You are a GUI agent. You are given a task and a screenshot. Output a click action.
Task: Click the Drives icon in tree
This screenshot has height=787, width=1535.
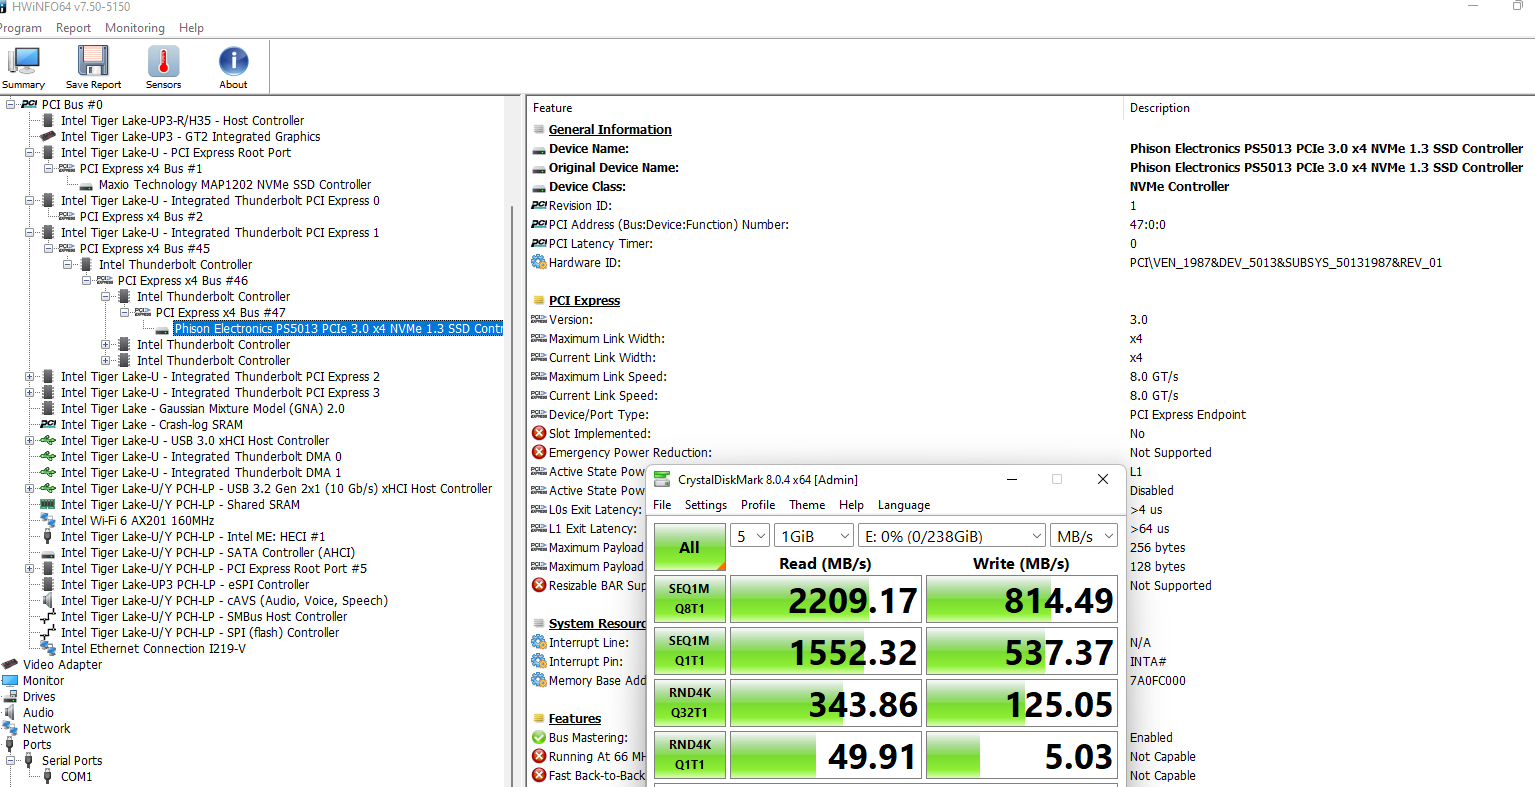click(x=10, y=696)
